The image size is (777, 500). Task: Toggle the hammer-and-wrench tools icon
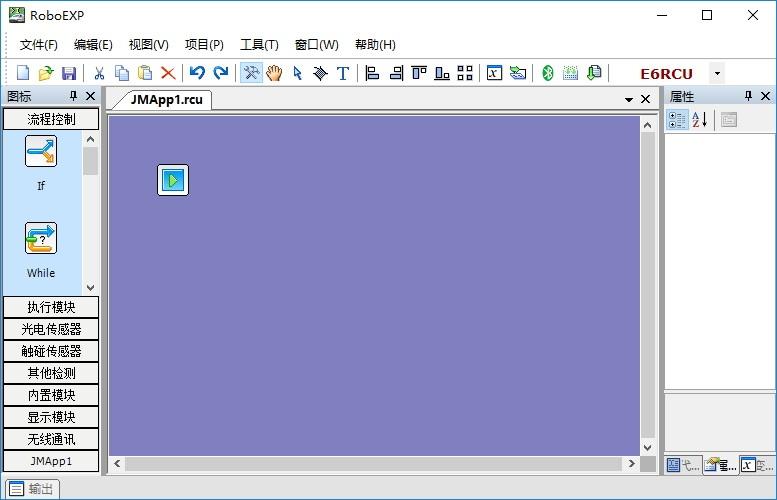pos(251,73)
